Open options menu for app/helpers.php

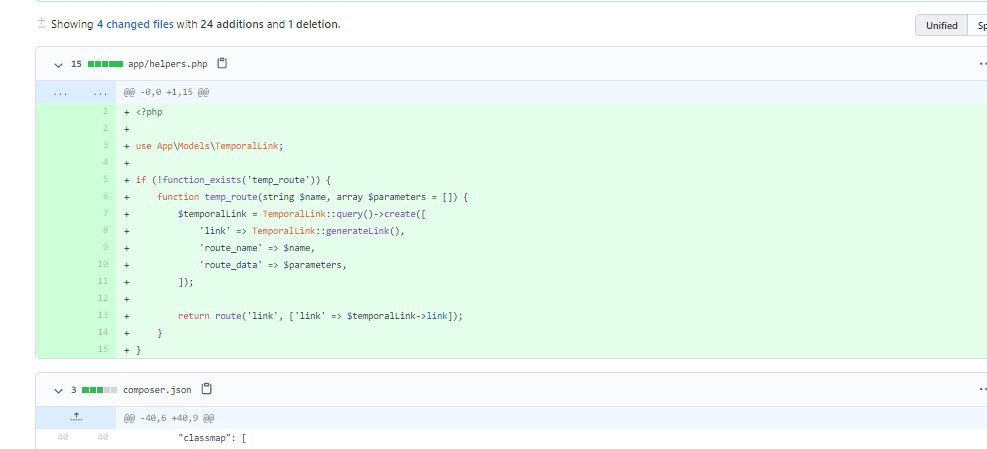click(983, 64)
